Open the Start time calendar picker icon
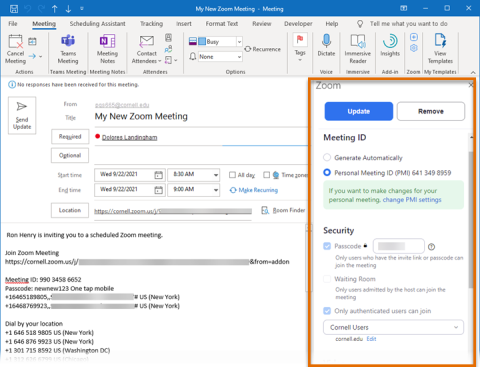Viewport: 480px width, 367px height. pyautogui.click(x=159, y=175)
